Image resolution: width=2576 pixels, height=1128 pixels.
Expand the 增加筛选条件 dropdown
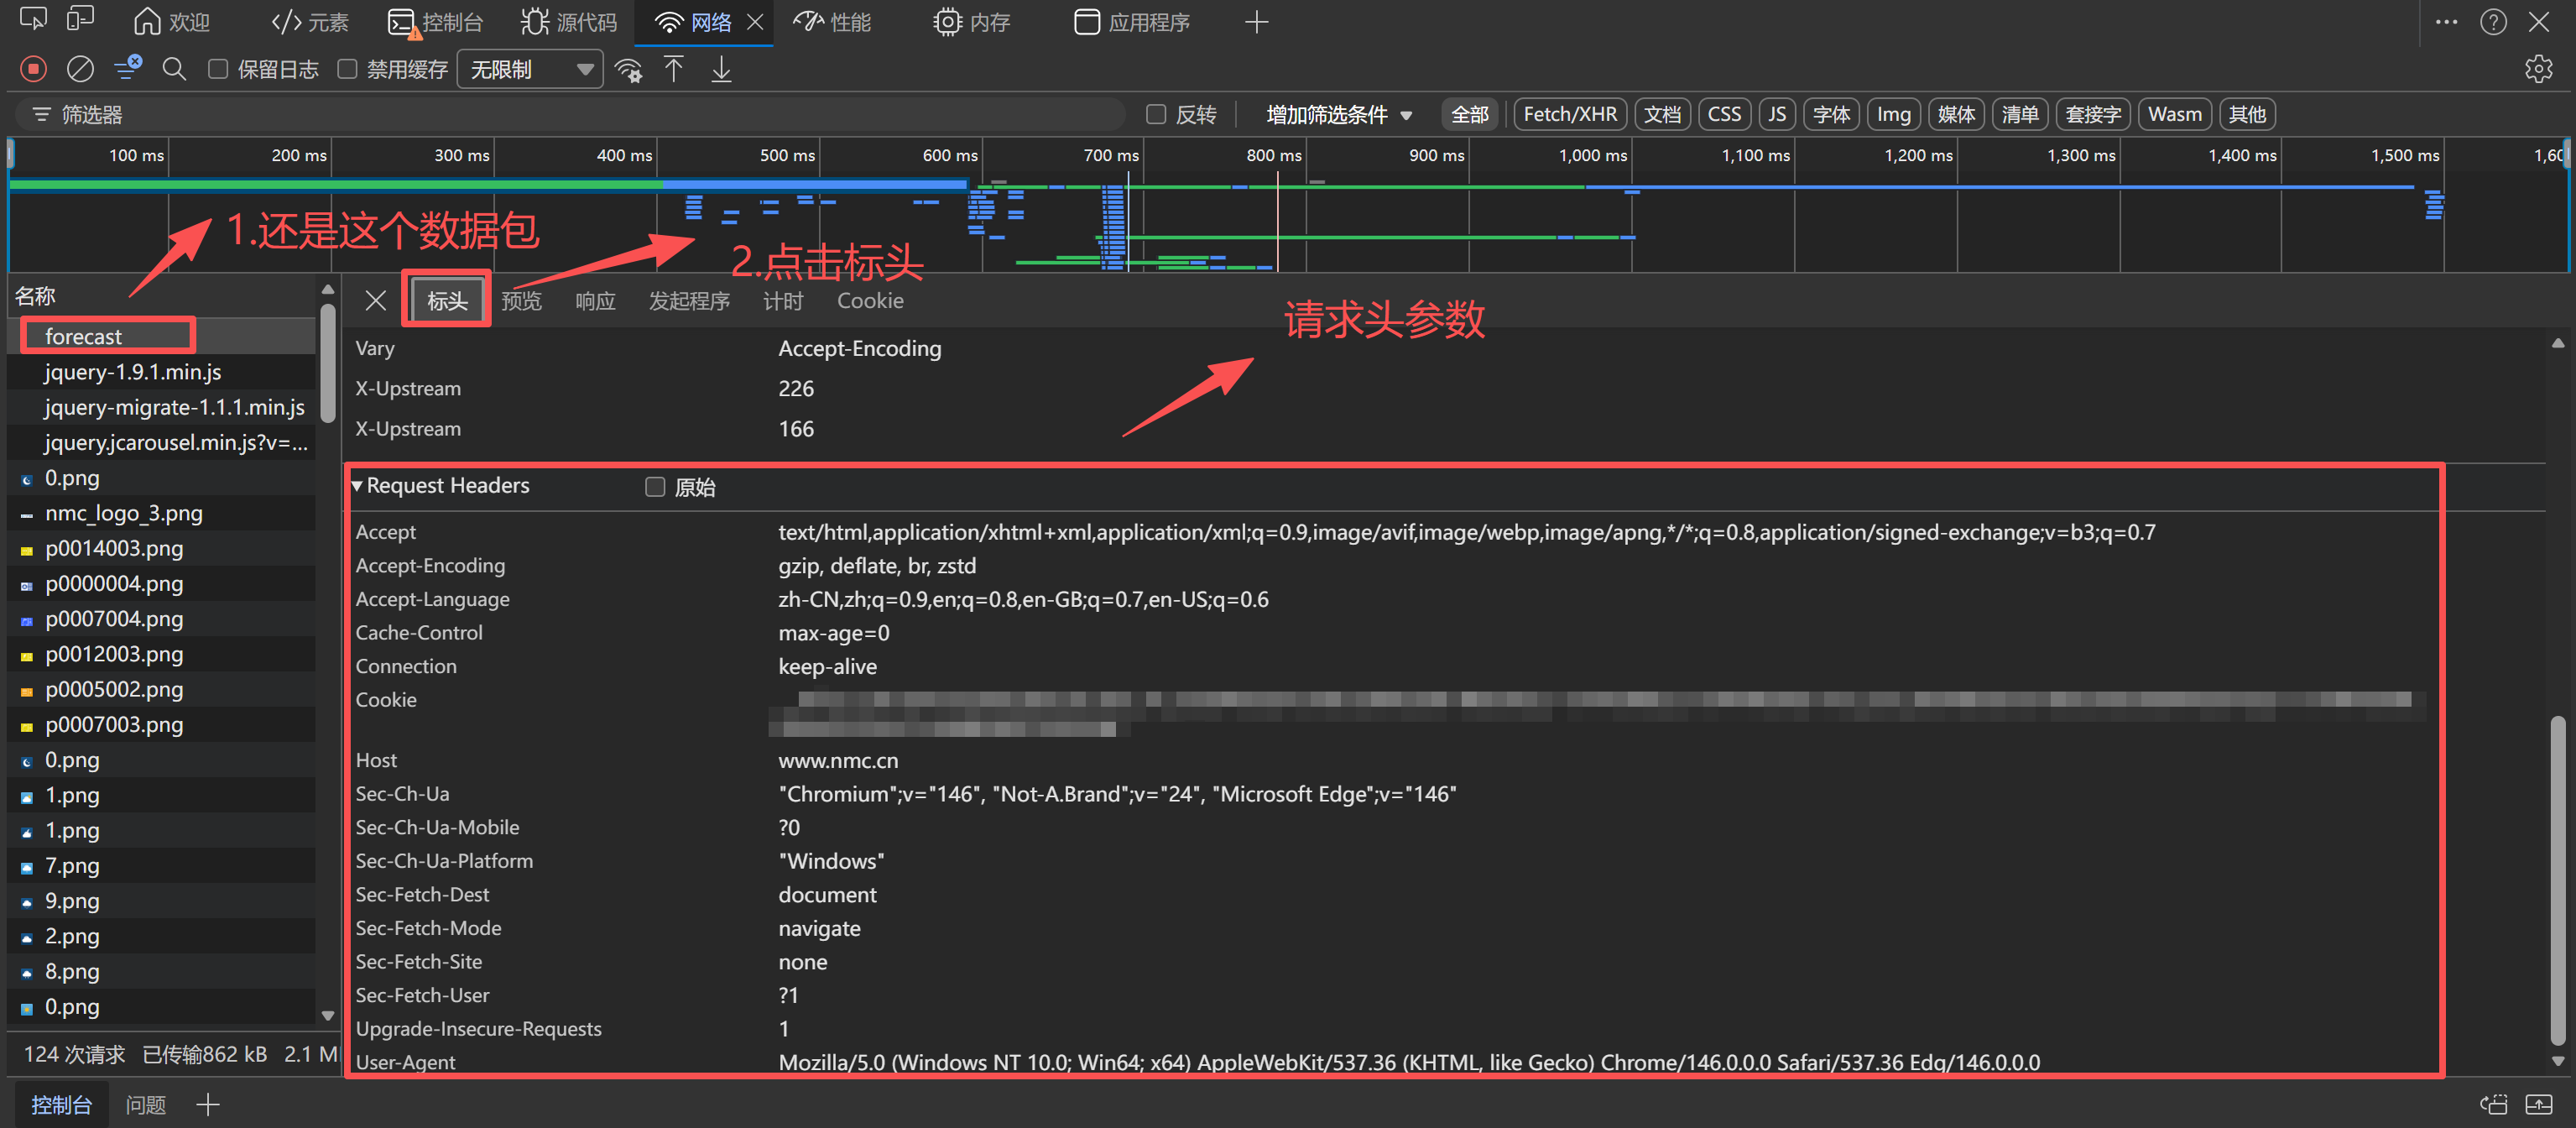(1338, 115)
